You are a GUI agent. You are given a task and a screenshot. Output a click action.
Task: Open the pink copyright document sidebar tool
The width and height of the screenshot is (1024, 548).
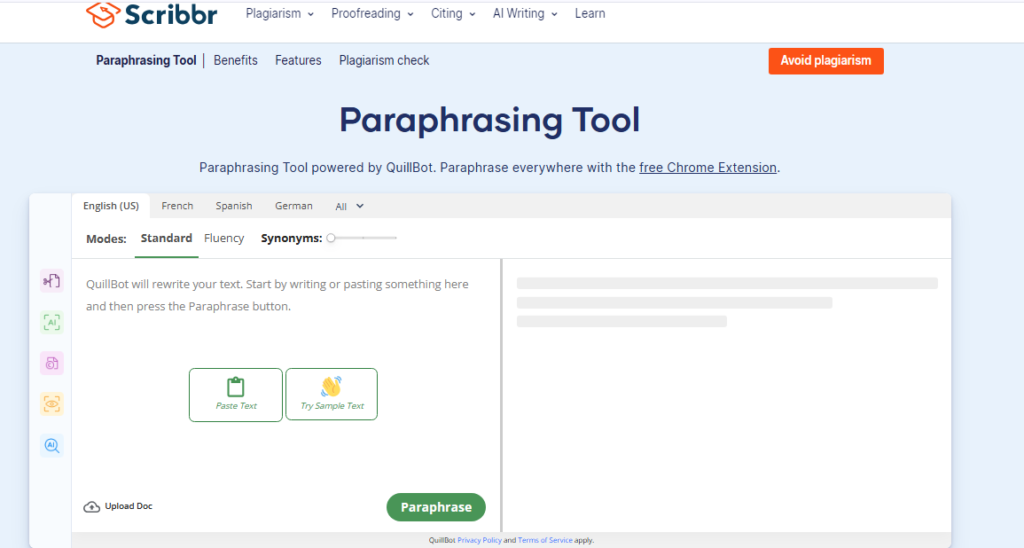click(52, 363)
